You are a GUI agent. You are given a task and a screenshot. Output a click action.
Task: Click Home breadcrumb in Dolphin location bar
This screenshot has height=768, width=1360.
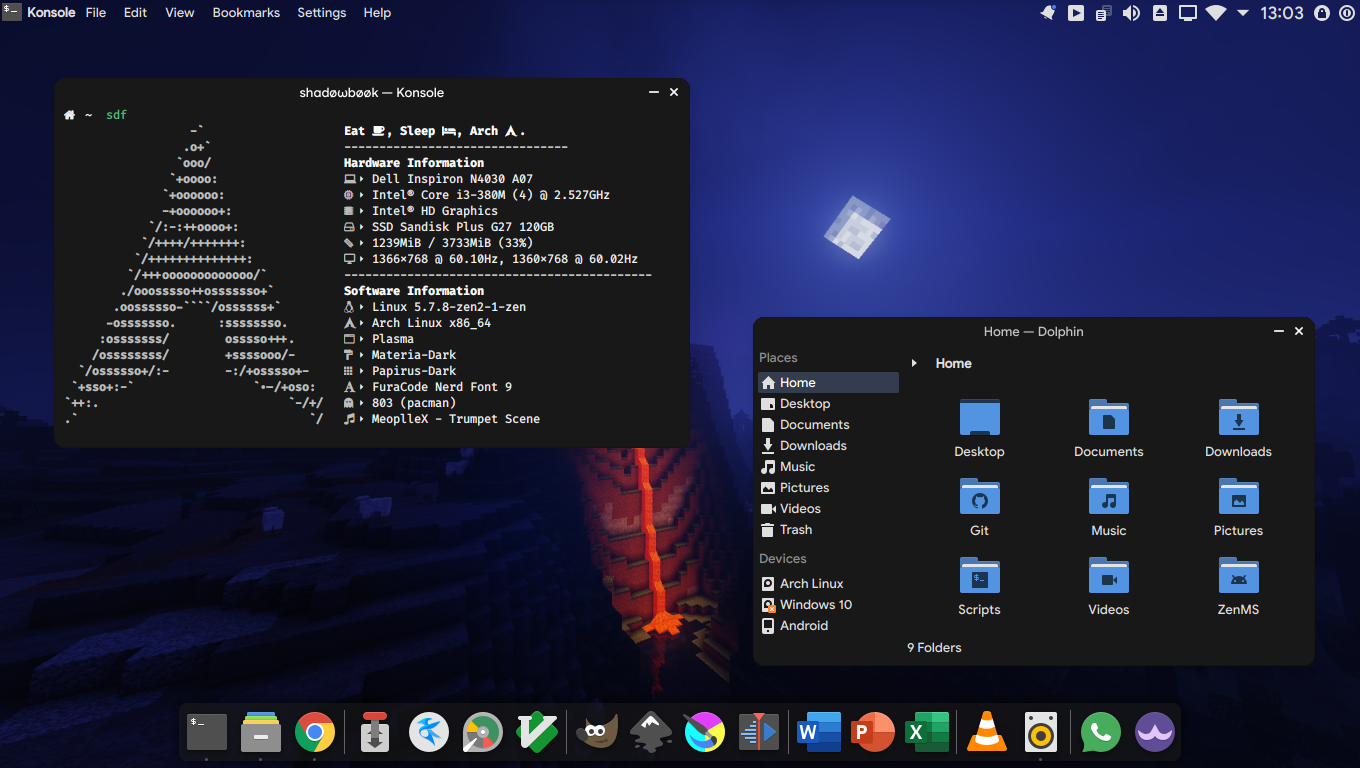[x=953, y=363]
